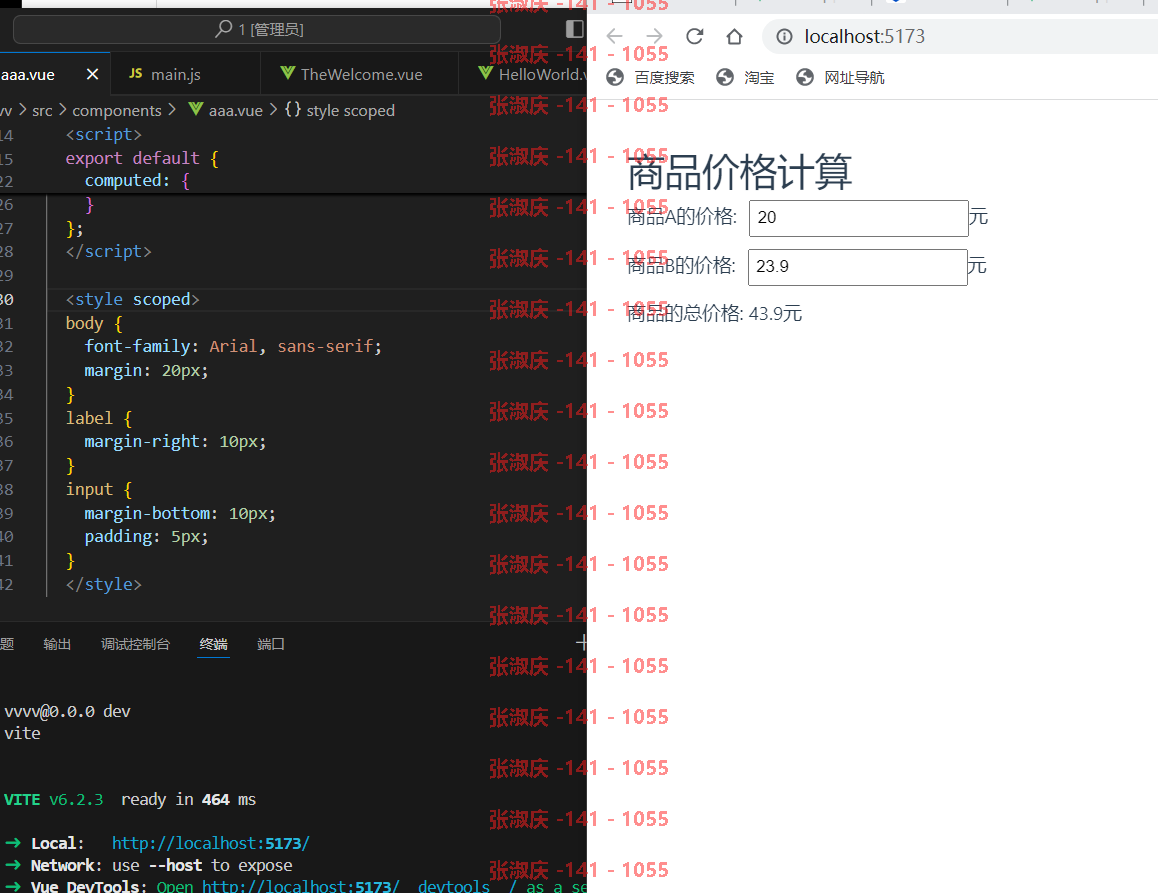
Task: Open the 百度搜索 bookmark
Action: [x=651, y=78]
